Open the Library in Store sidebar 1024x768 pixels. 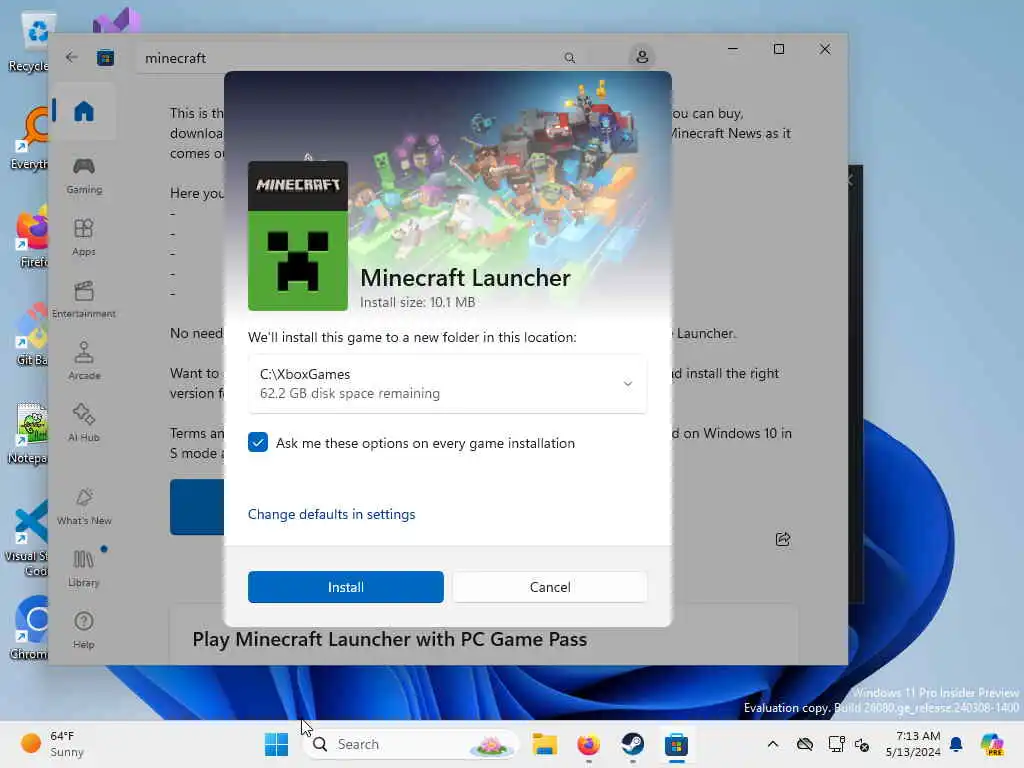tap(84, 568)
